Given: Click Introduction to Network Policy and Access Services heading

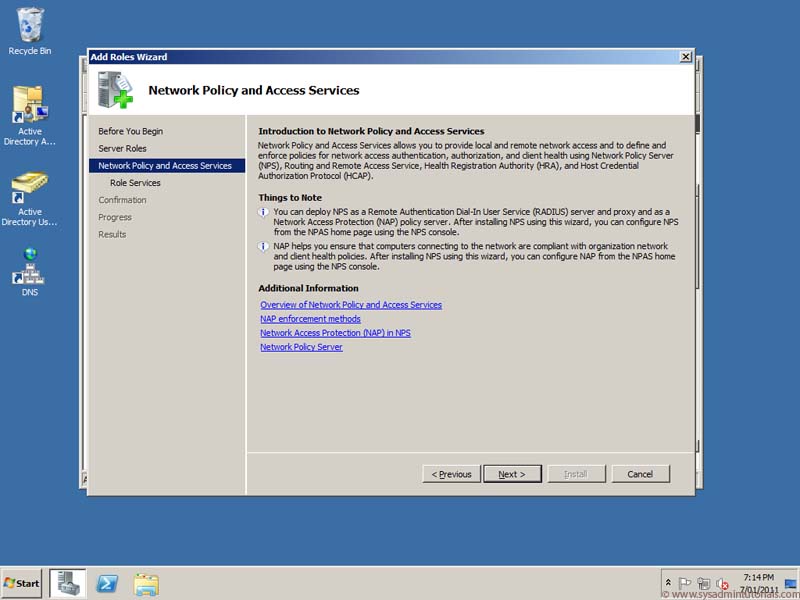Looking at the screenshot, I should pyautogui.click(x=371, y=131).
